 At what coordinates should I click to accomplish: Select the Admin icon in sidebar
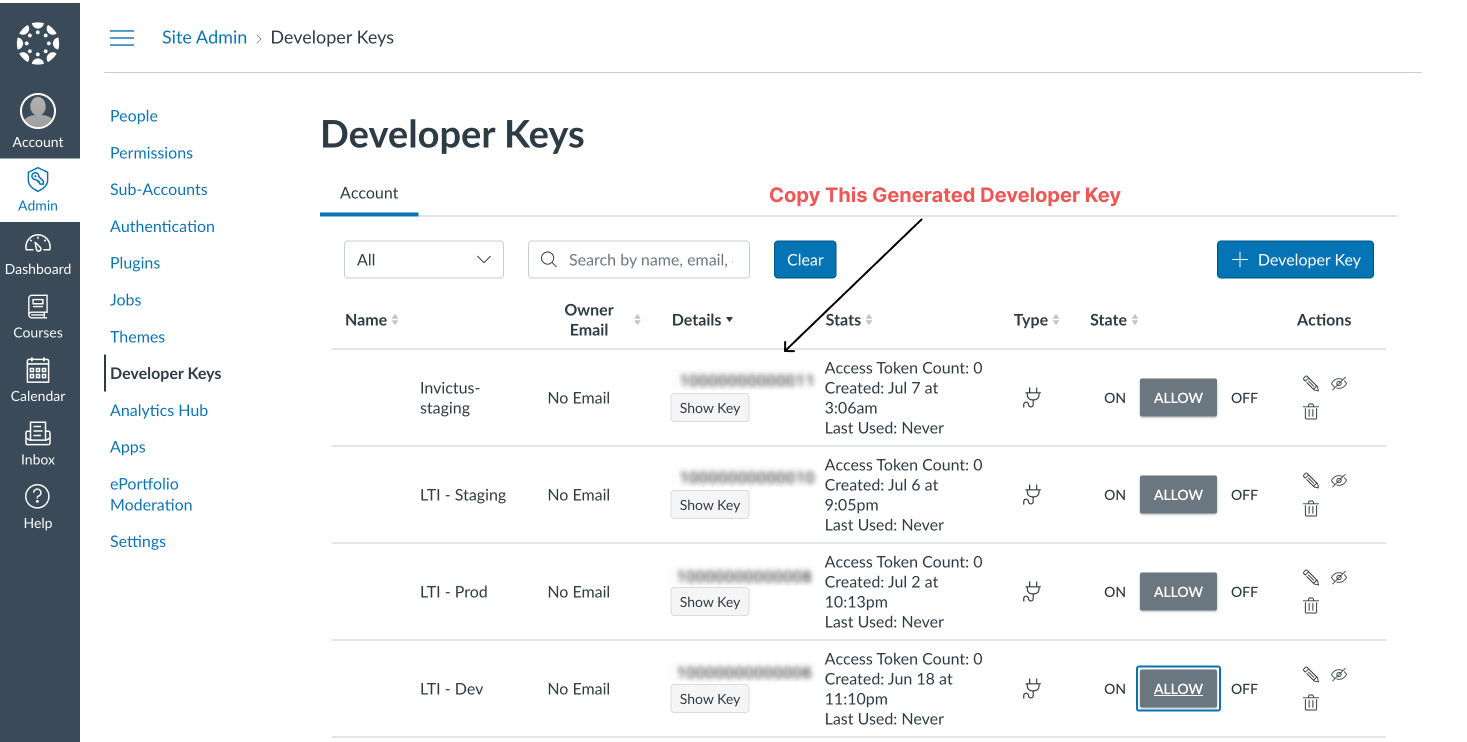[38, 190]
